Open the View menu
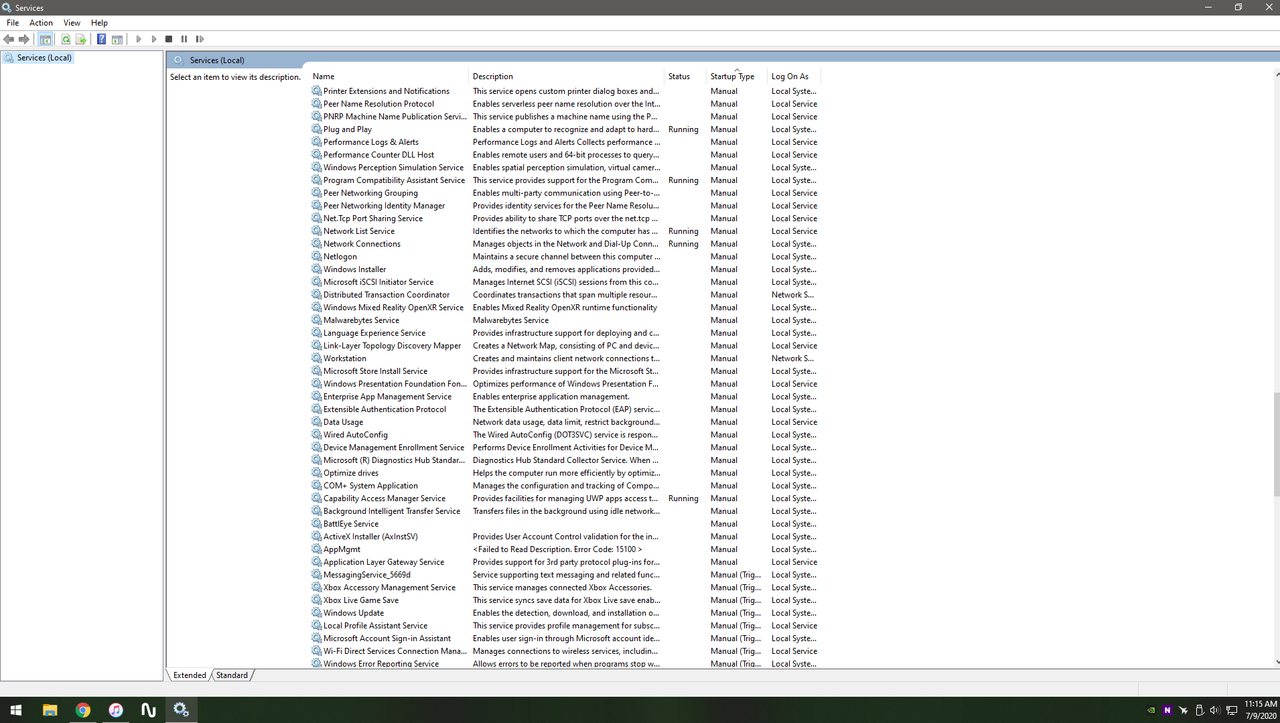The width and height of the screenshot is (1280, 723). pyautogui.click(x=72, y=22)
